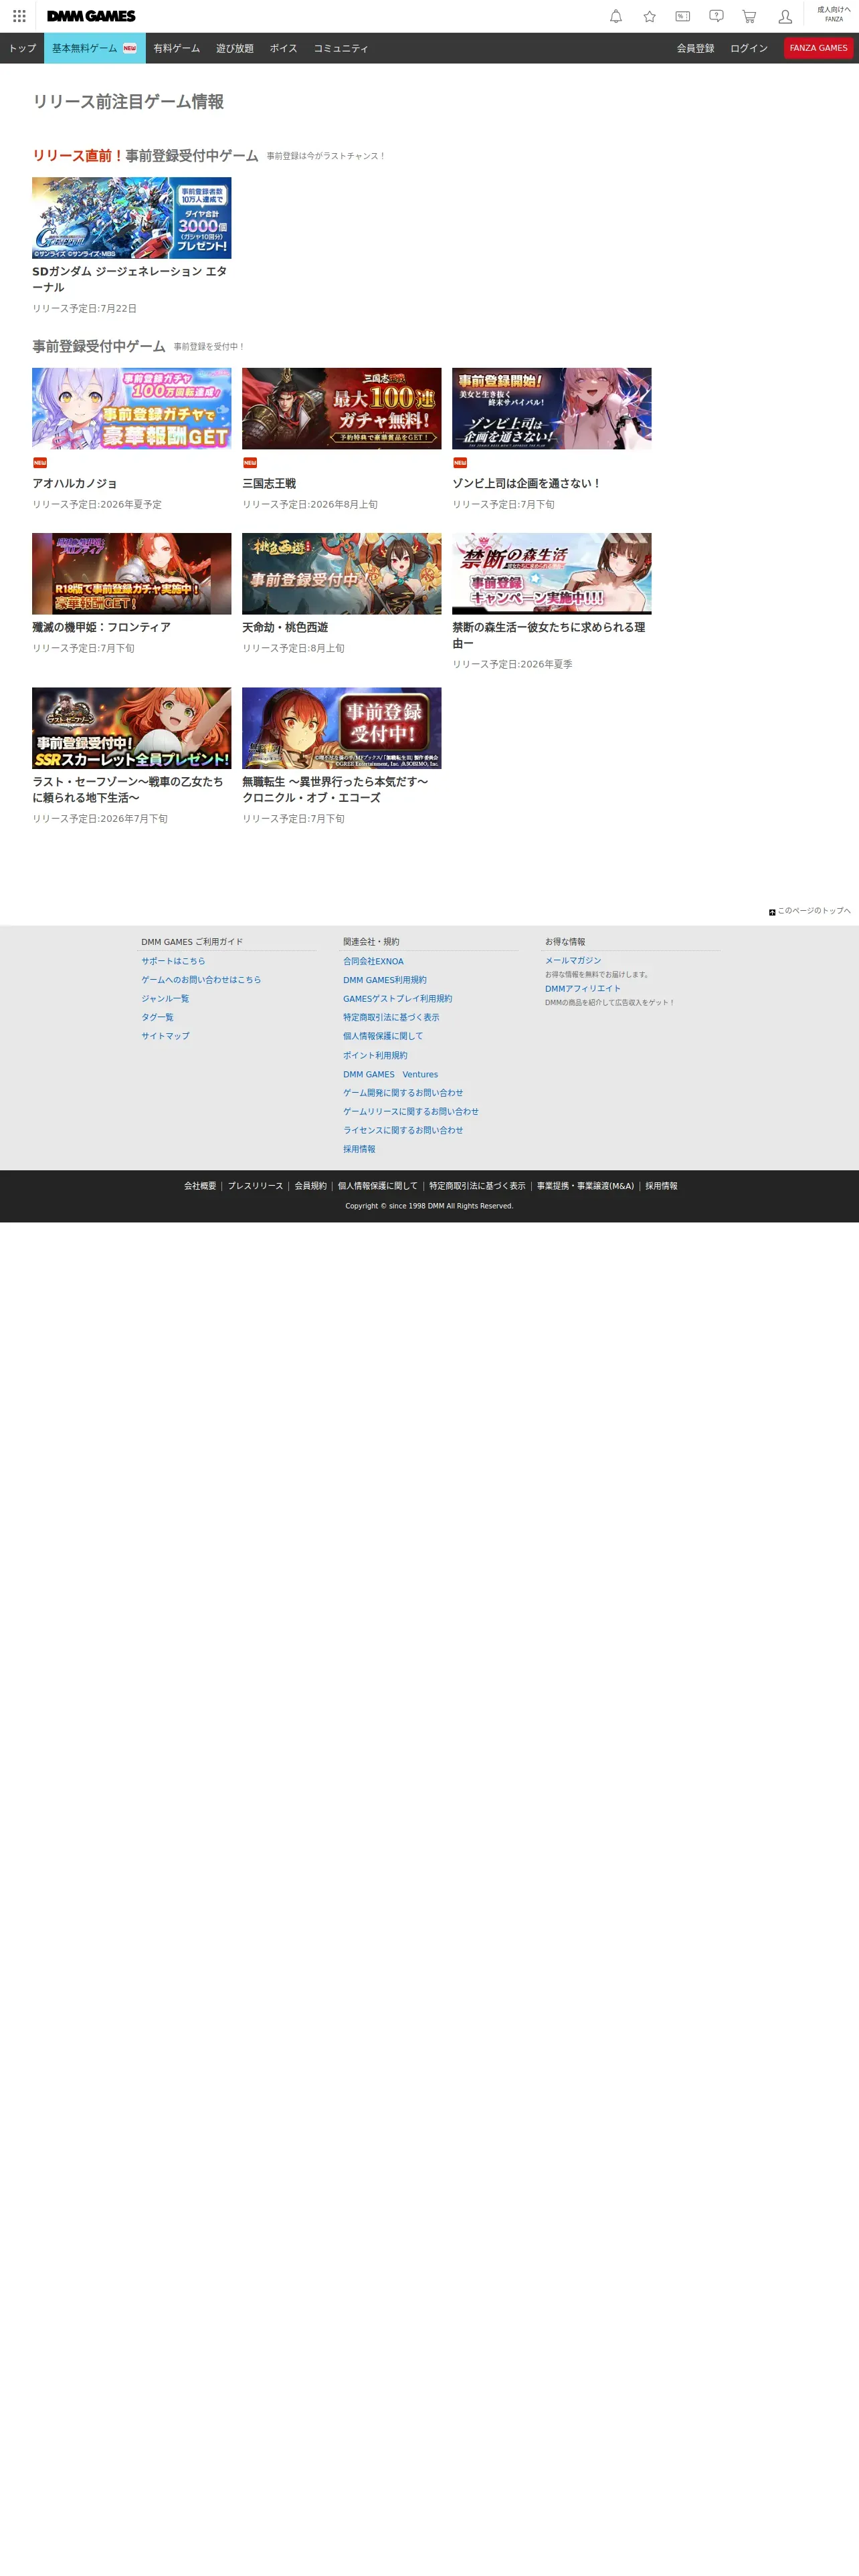Viewport: 859px width, 2576px height.
Task: Click the 禁断の森生活 title text
Action: [549, 635]
